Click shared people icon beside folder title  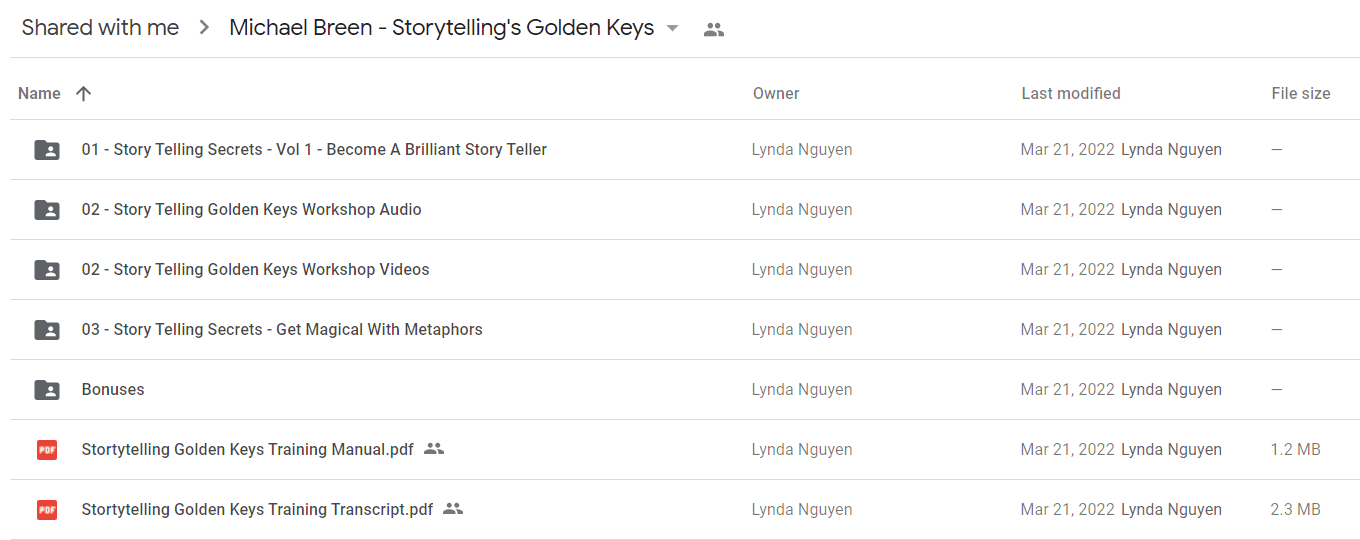coord(713,29)
